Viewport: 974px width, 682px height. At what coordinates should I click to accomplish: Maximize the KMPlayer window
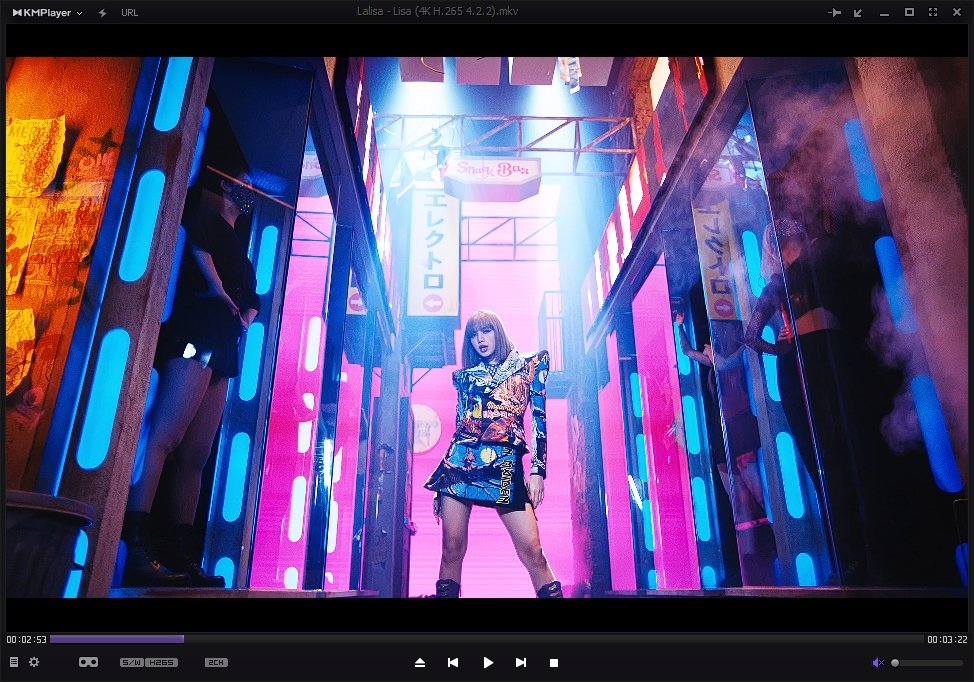click(x=909, y=12)
